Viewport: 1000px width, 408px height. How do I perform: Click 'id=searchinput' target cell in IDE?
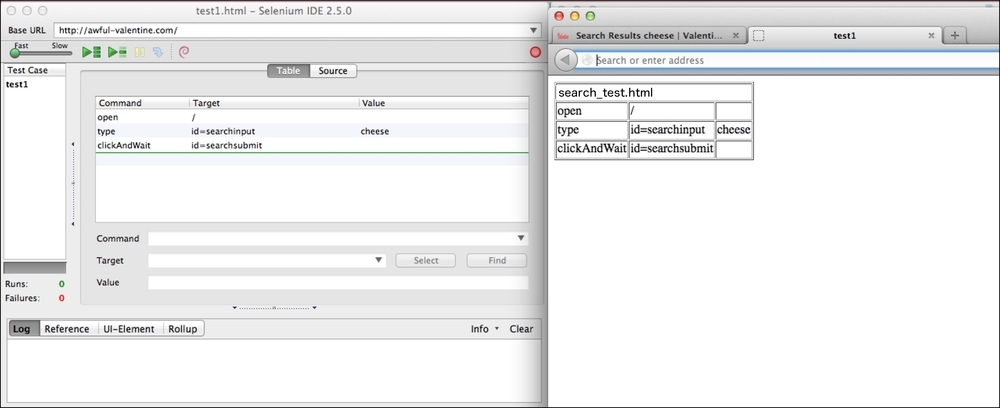[x=224, y=131]
